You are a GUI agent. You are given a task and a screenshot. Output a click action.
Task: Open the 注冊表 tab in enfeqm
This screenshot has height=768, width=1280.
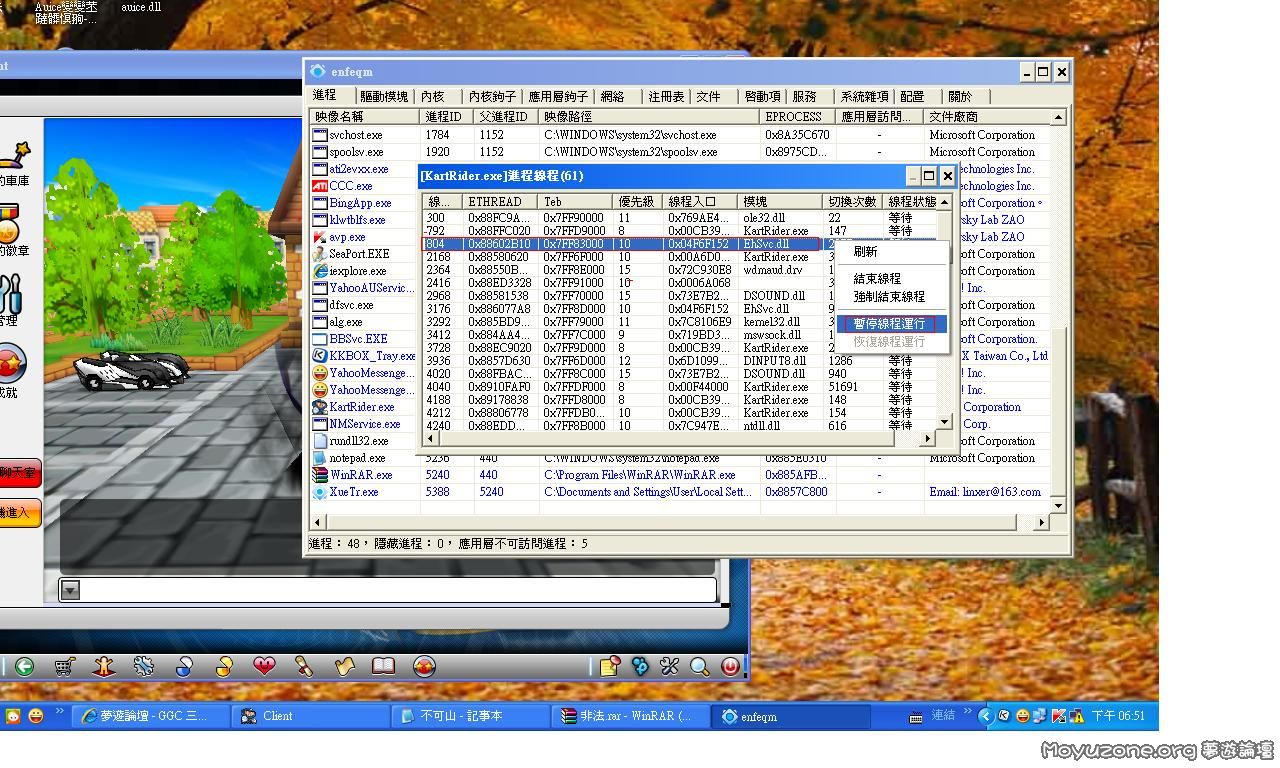coord(666,97)
